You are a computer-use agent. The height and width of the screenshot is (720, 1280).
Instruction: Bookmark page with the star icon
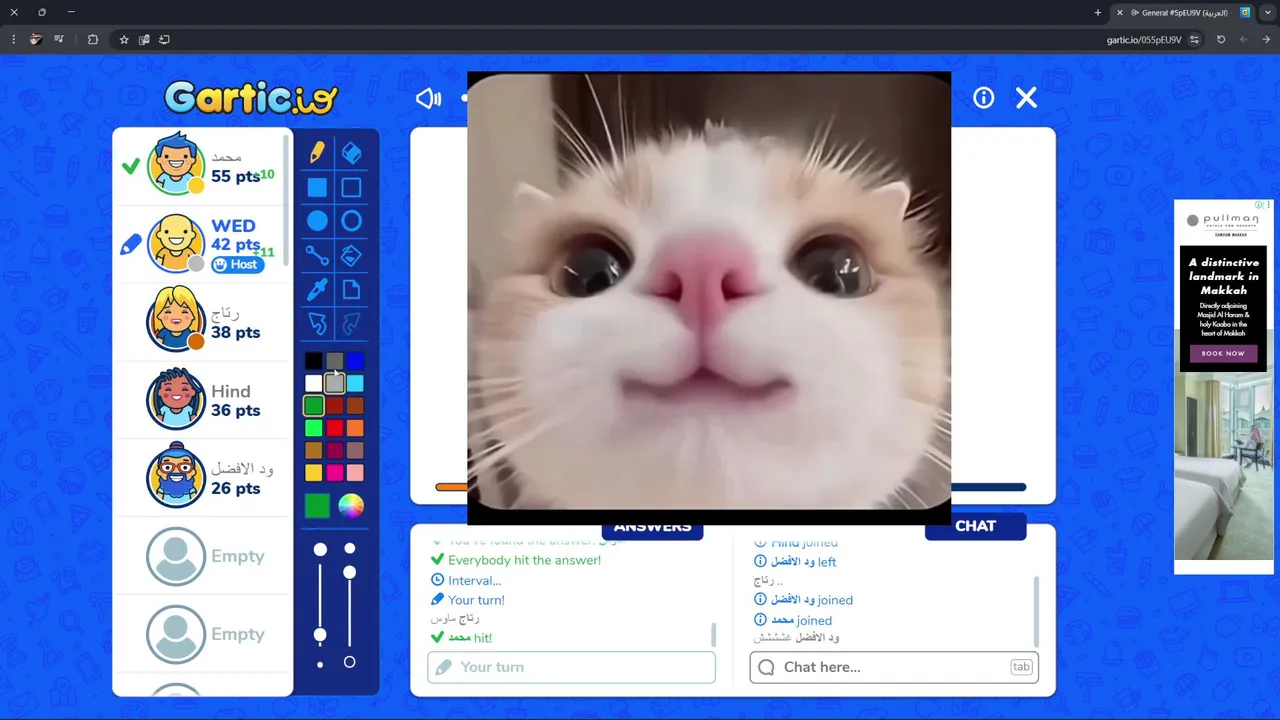point(124,40)
